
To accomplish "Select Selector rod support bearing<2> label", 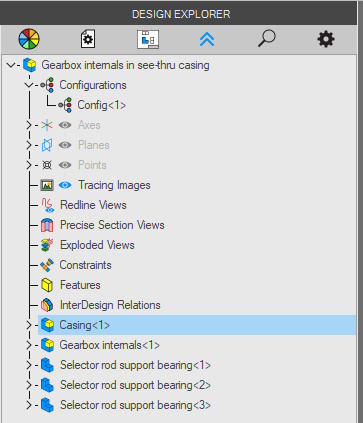I will tap(135, 385).
